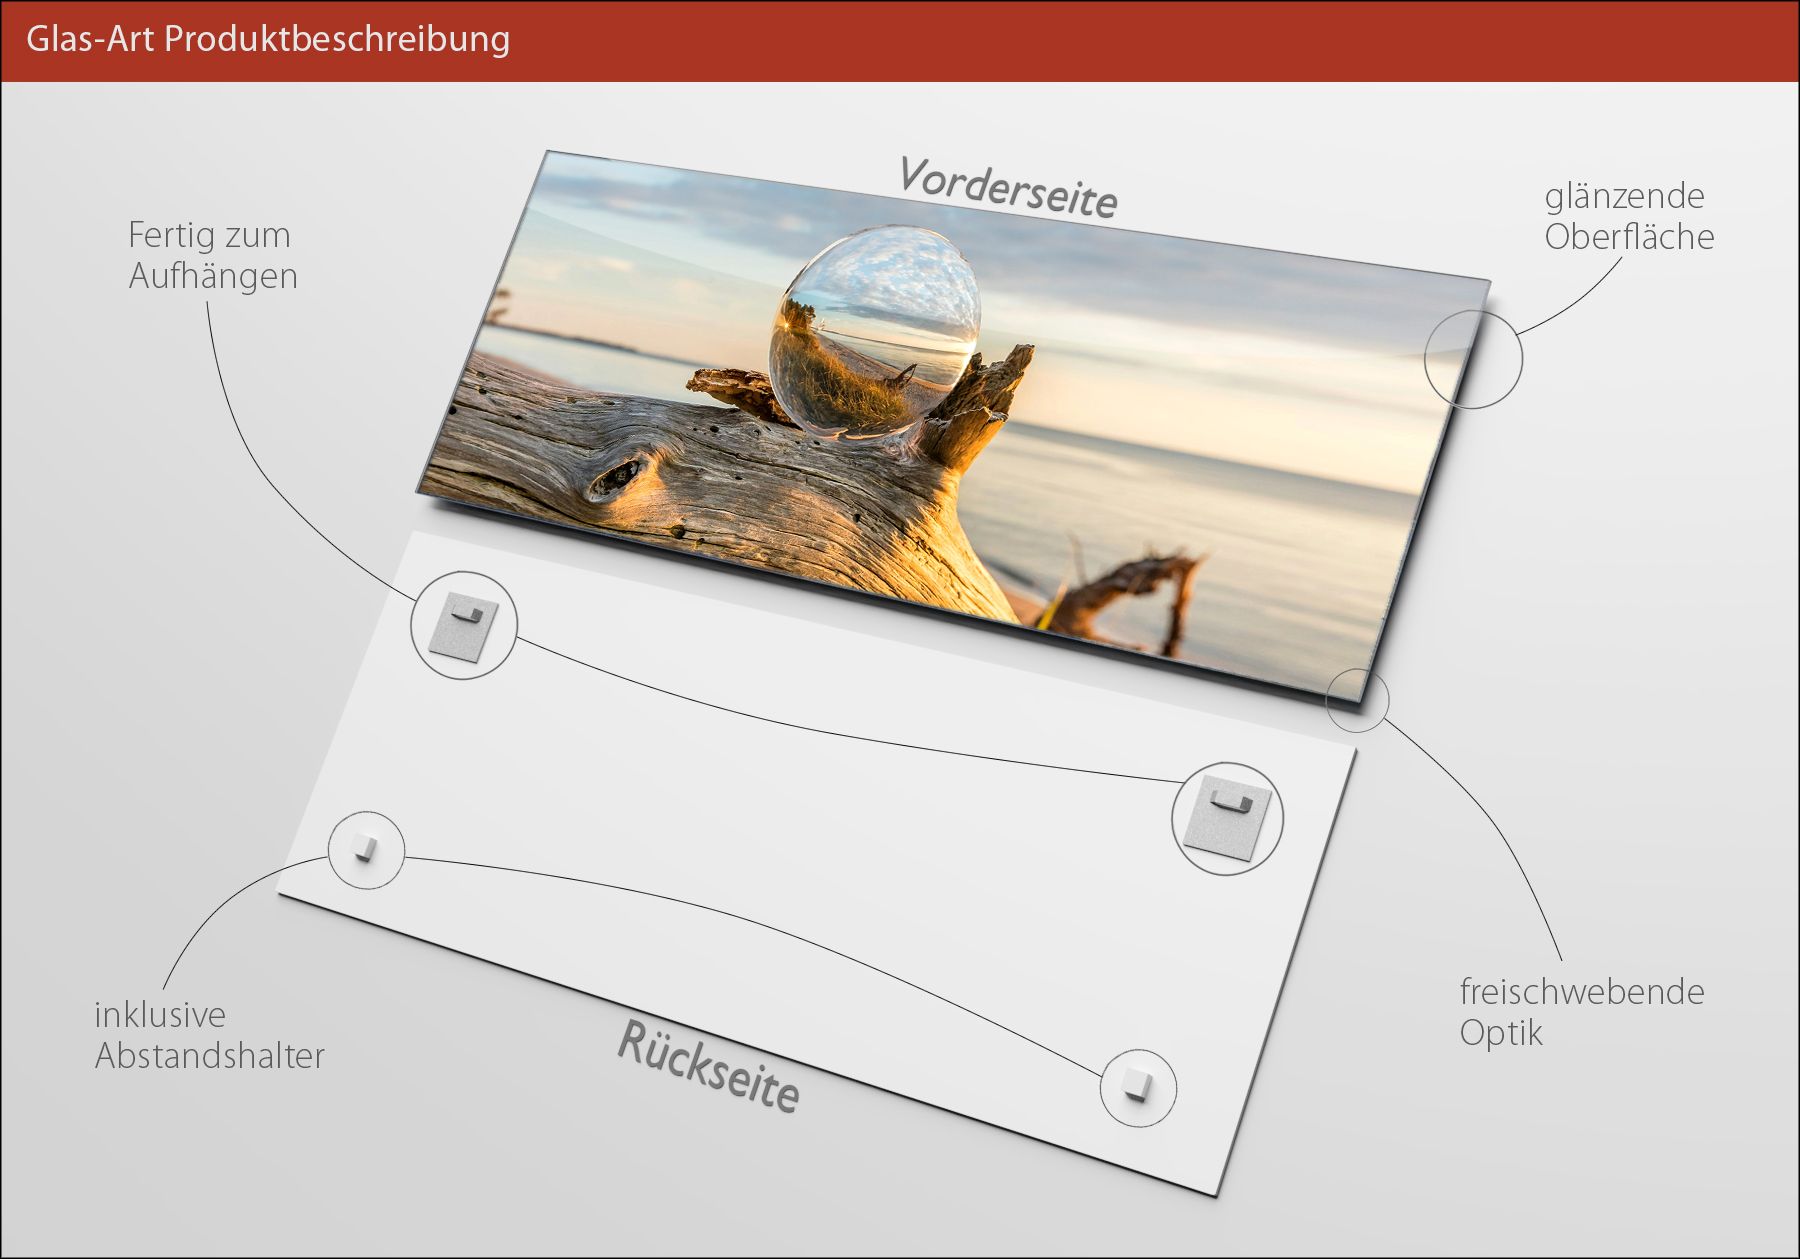1800x1259 pixels.
Task: Click the "freischwebende Optik" caption
Action: click(1581, 1011)
